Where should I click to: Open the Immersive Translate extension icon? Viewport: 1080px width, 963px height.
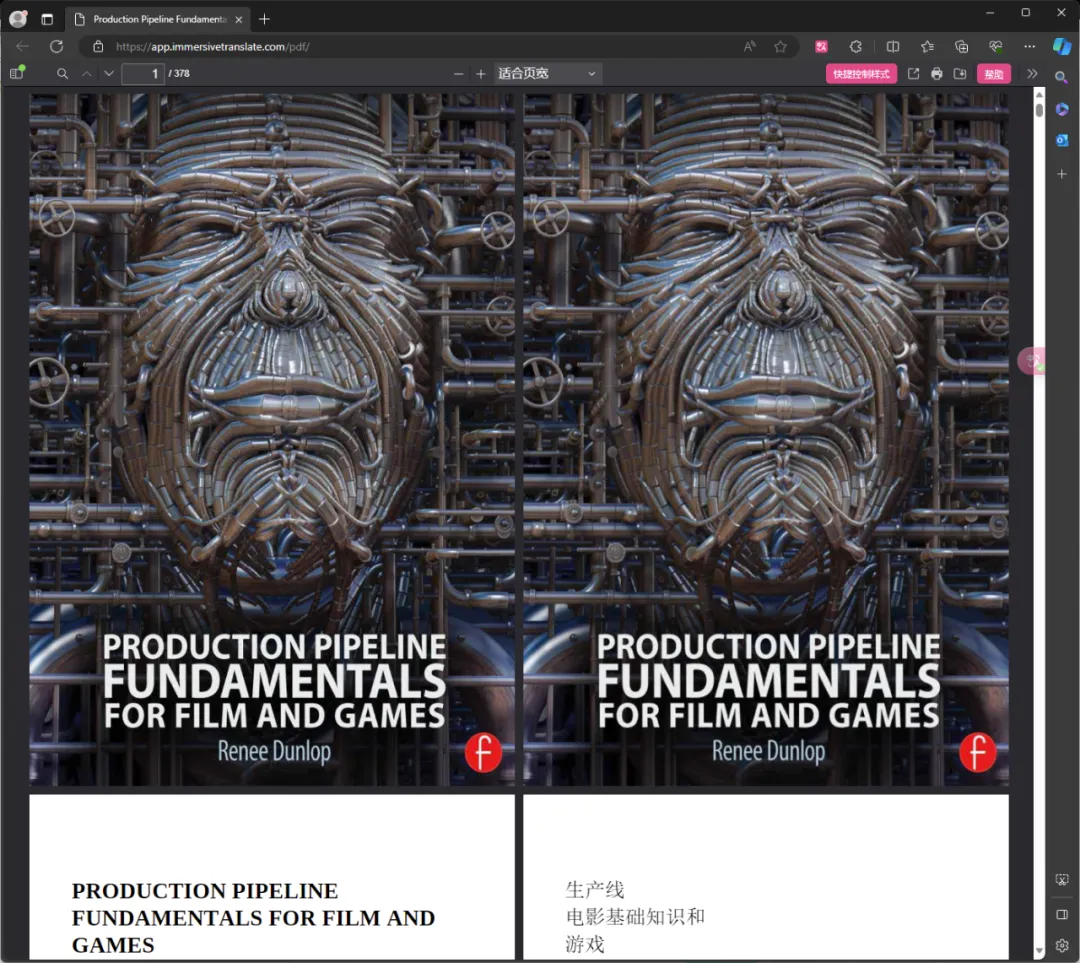pos(821,46)
